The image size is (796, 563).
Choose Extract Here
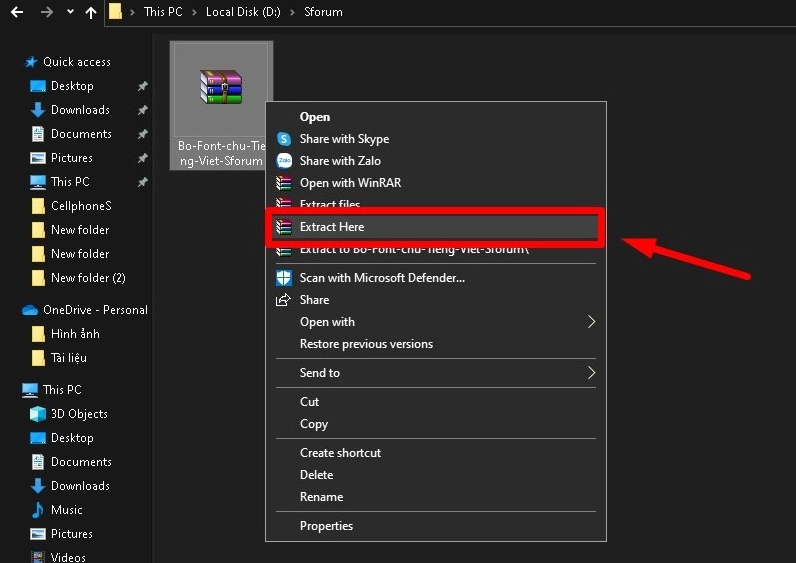[332, 227]
